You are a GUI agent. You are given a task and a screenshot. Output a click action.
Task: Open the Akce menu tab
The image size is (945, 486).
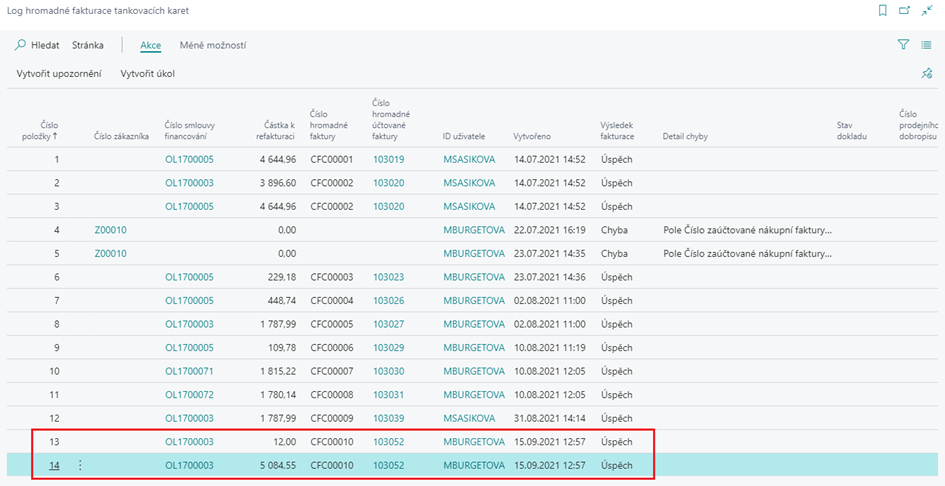150,45
